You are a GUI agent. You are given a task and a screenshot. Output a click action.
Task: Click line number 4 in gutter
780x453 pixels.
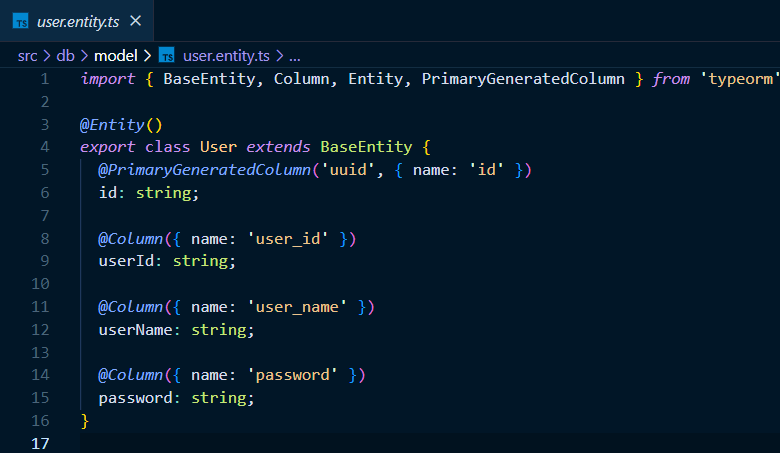pos(45,147)
